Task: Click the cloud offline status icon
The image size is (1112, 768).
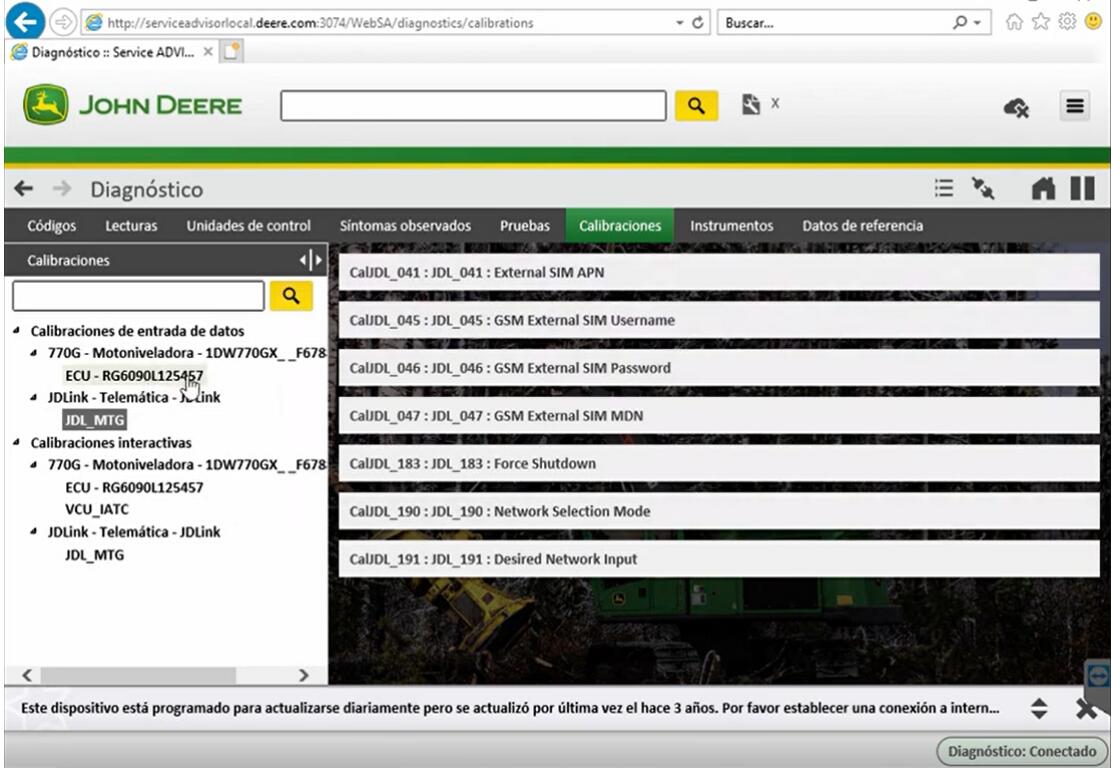Action: pos(1016,108)
